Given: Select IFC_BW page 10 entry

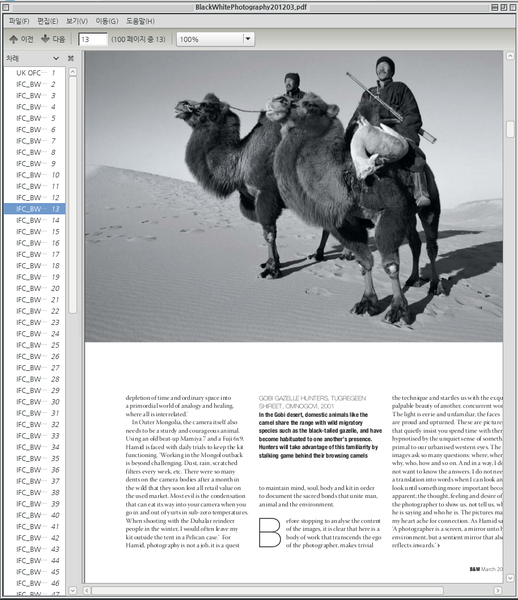Looking at the screenshot, I should click(x=35, y=175).
